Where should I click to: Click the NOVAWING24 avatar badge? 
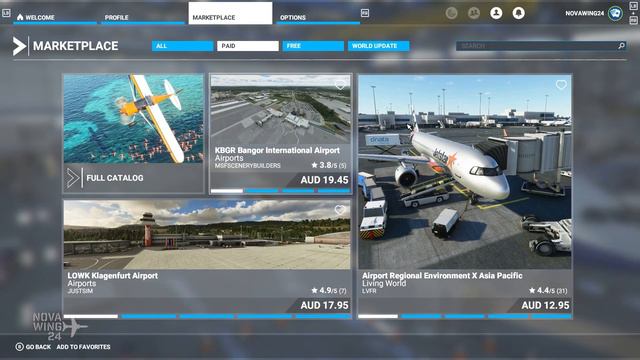(x=615, y=13)
